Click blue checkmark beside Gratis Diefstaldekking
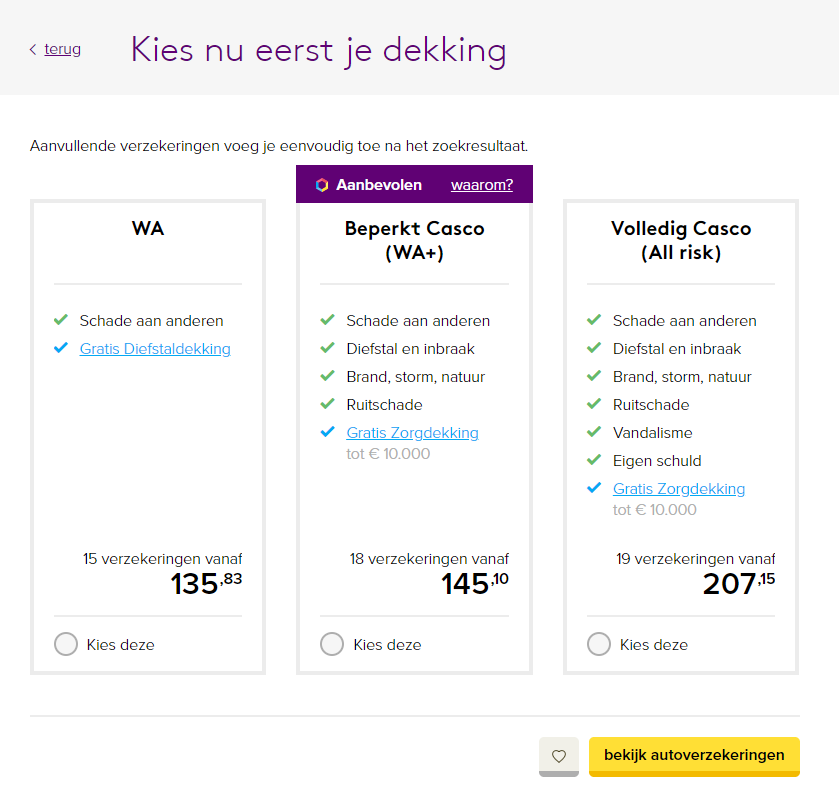This screenshot has width=839, height=797. click(x=61, y=349)
